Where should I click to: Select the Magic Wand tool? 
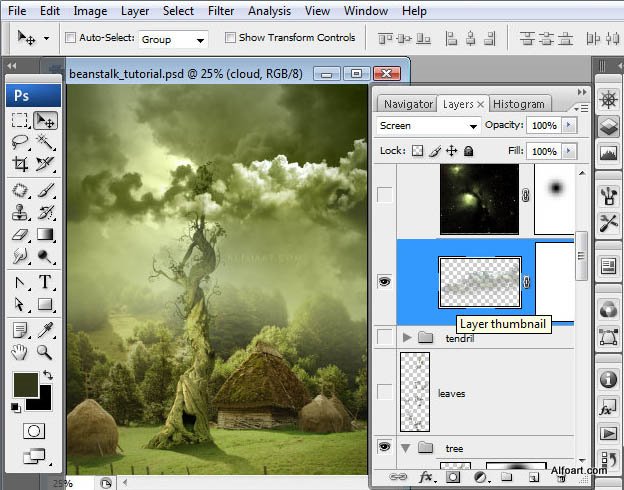[45, 142]
